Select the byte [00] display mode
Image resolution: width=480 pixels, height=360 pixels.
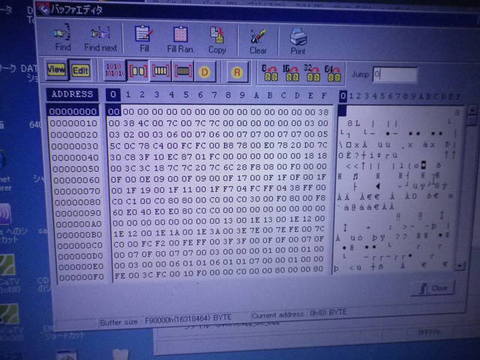point(138,71)
